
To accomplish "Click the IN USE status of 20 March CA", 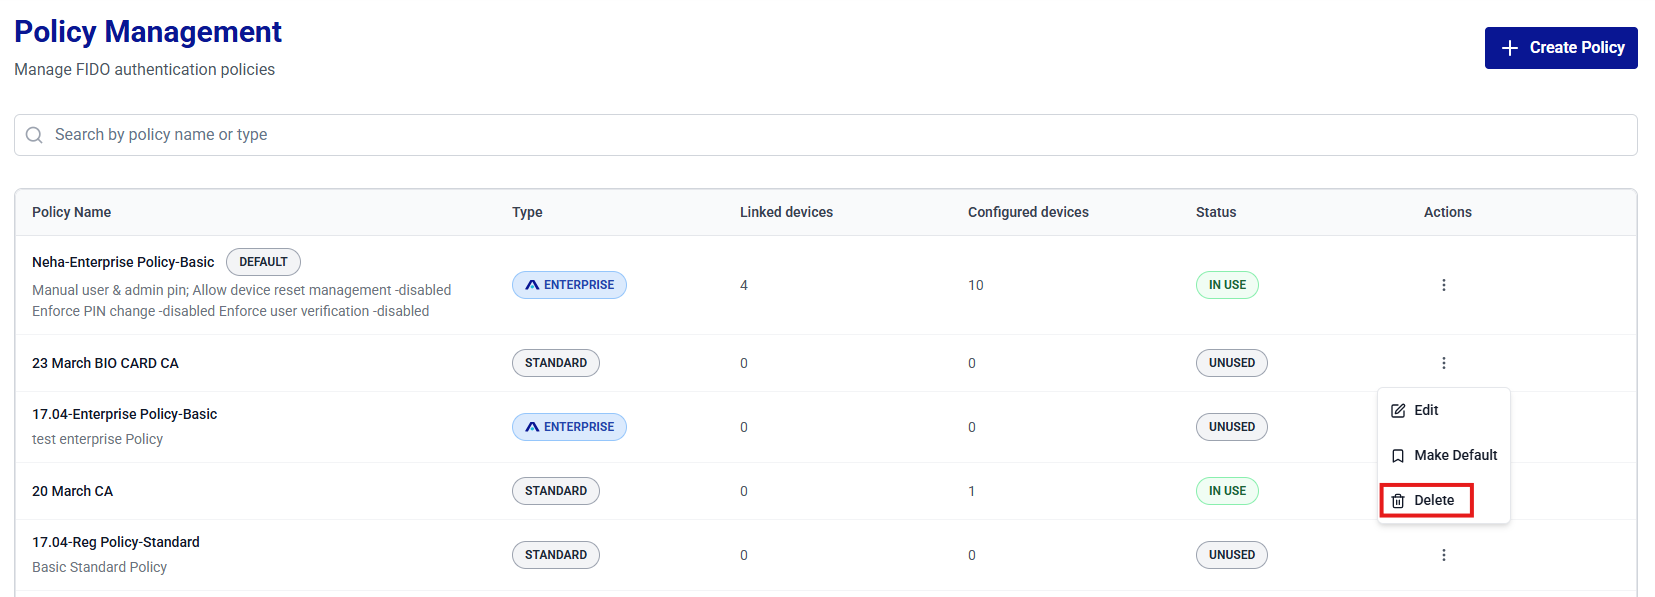I will coord(1227,491).
